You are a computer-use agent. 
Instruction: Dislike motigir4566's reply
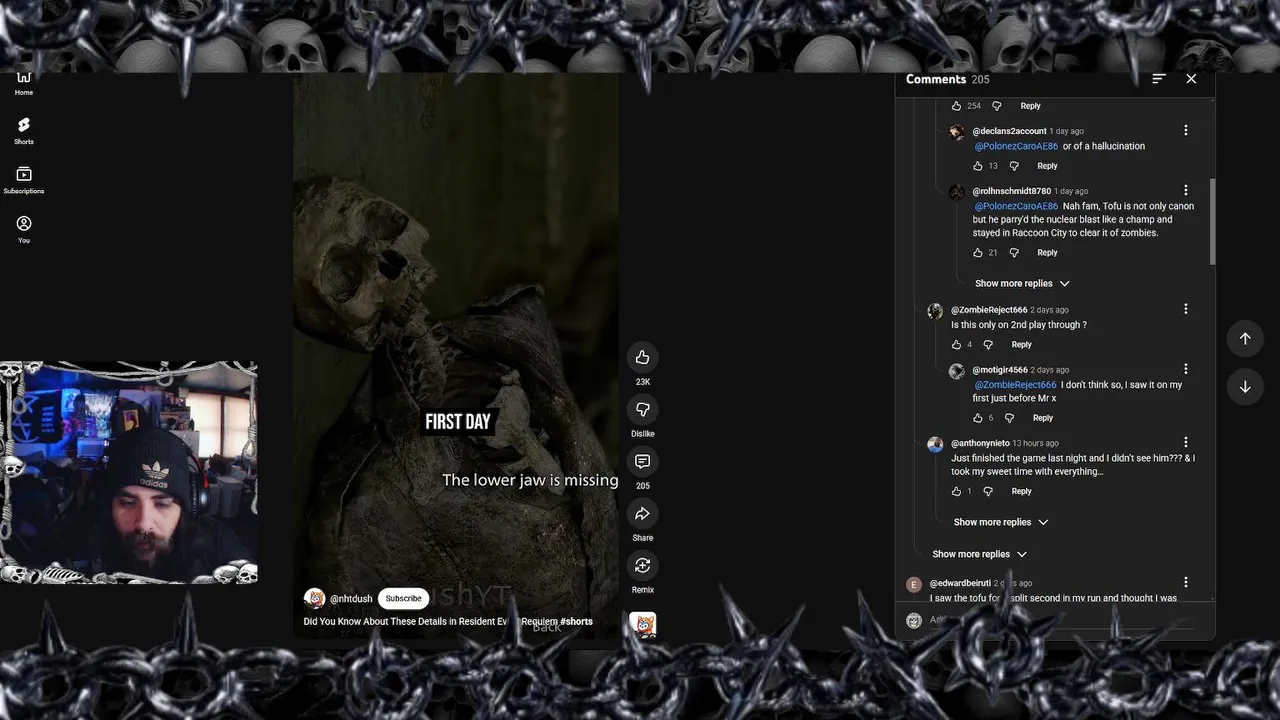tap(1009, 418)
